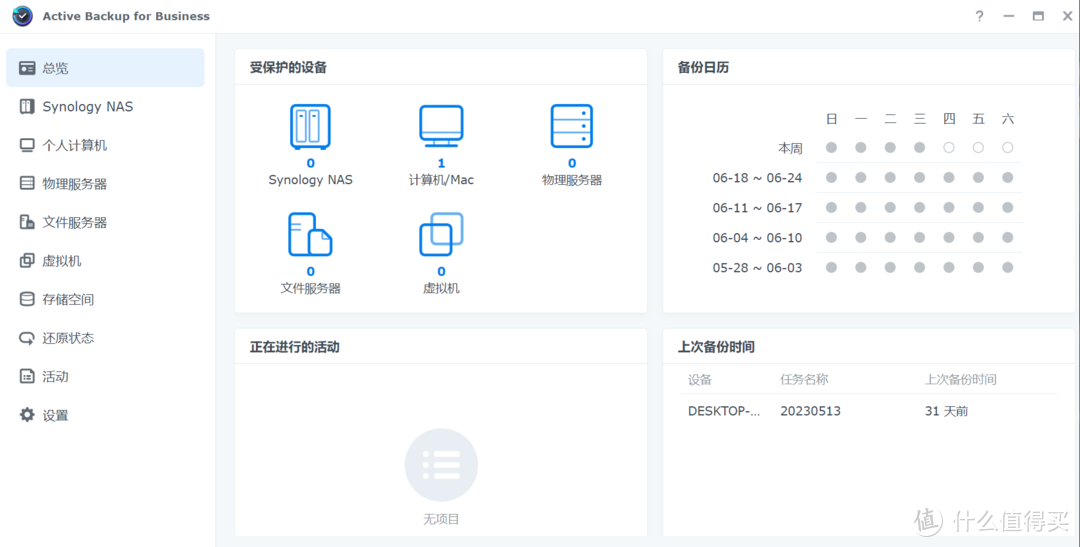The height and width of the screenshot is (547, 1080).
Task: Click the large 虚拟机 overlapping squares icon
Action: 442,235
